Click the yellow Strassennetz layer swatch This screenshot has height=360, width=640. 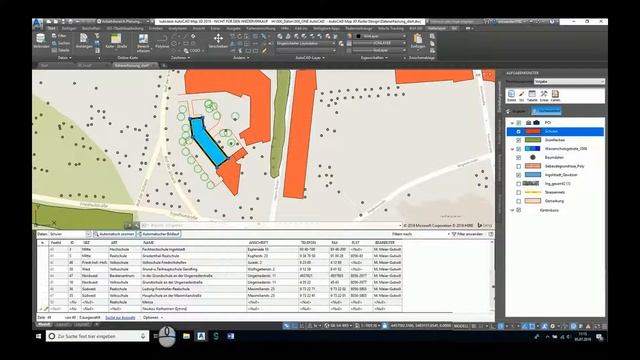533,192
